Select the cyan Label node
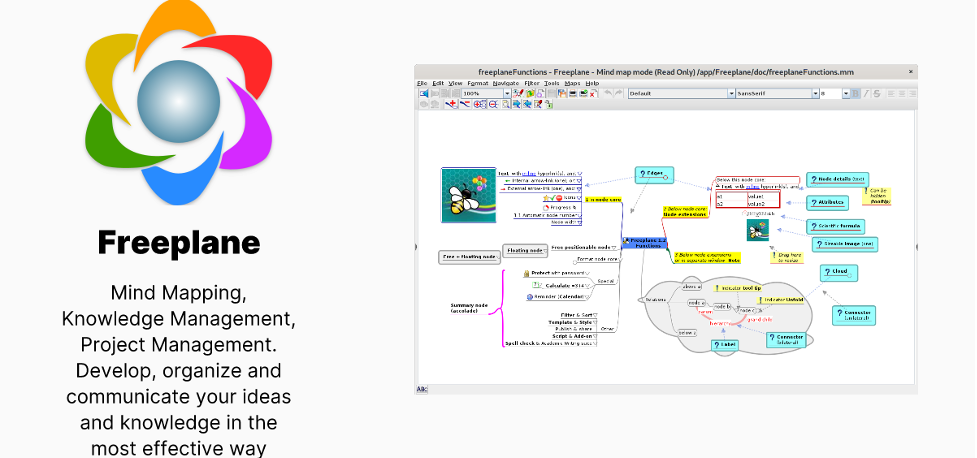 click(725, 345)
